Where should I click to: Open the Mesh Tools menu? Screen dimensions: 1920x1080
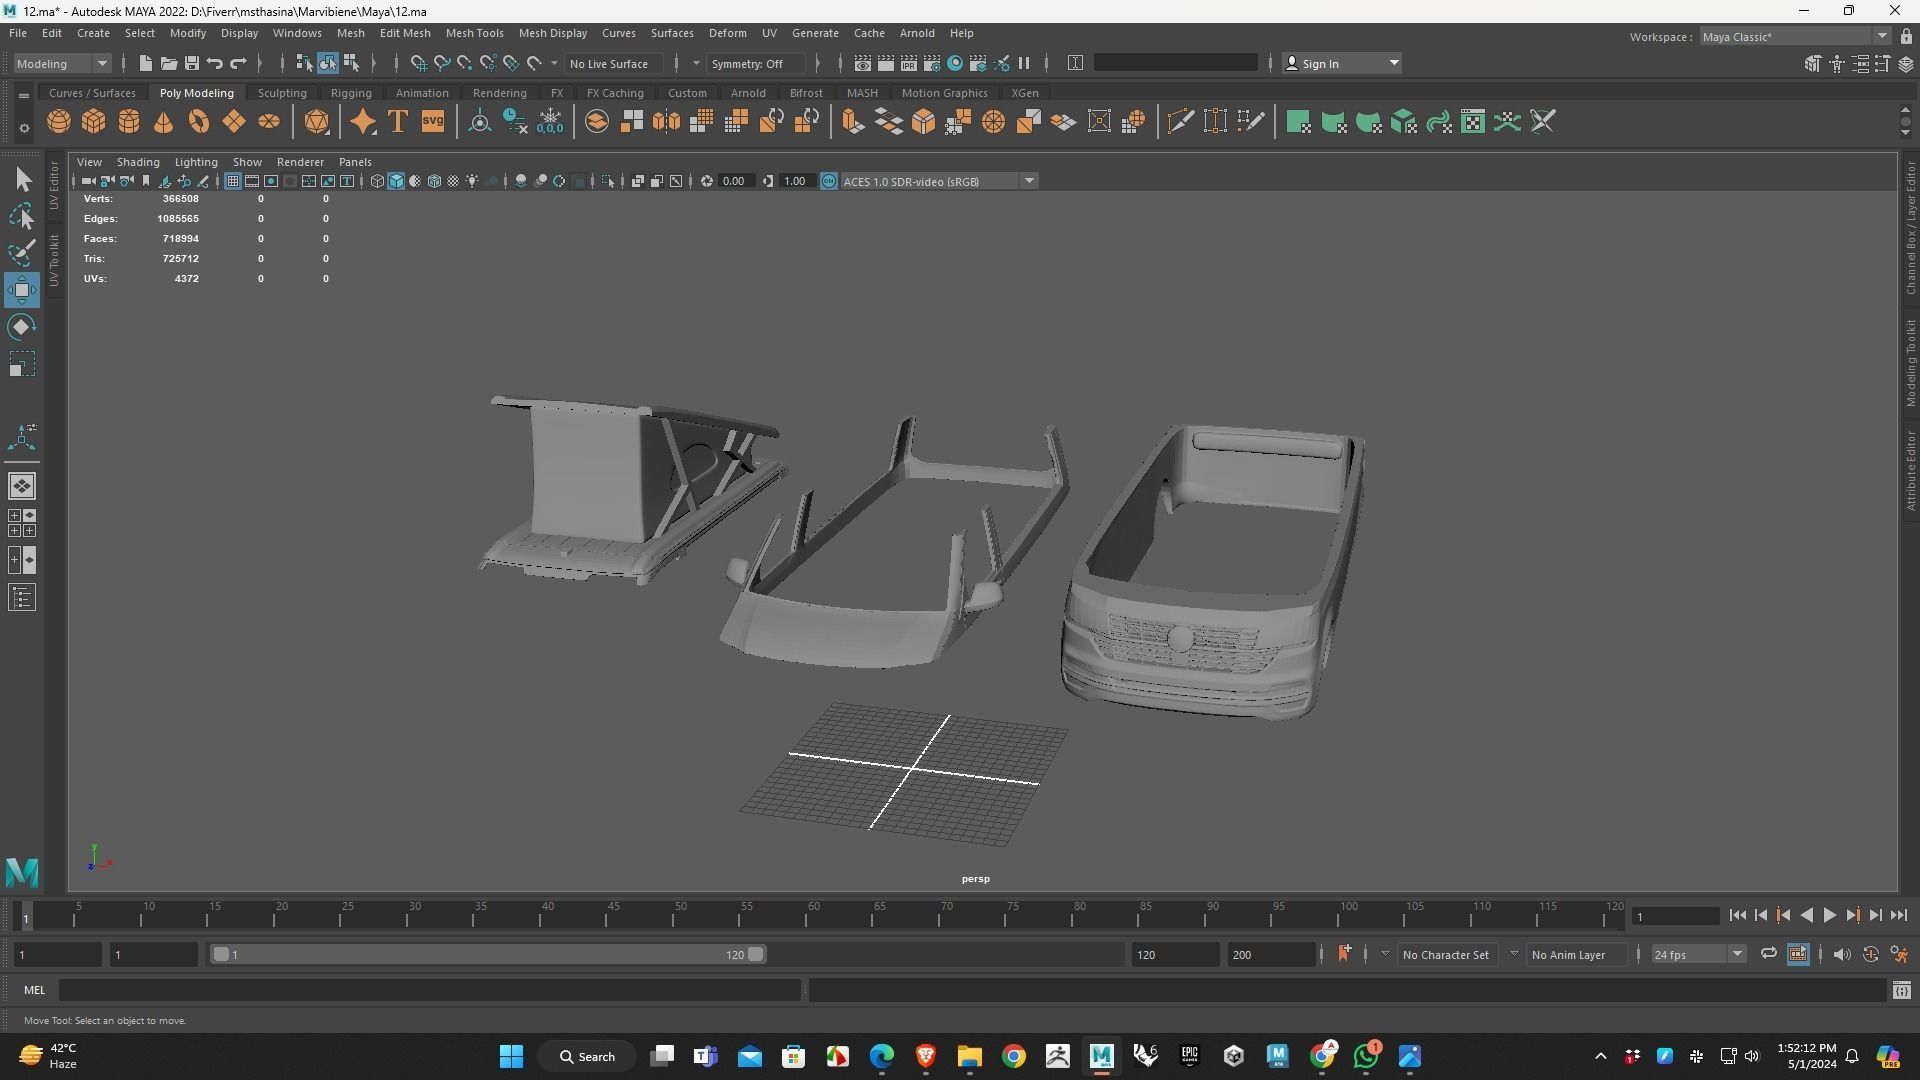[474, 33]
